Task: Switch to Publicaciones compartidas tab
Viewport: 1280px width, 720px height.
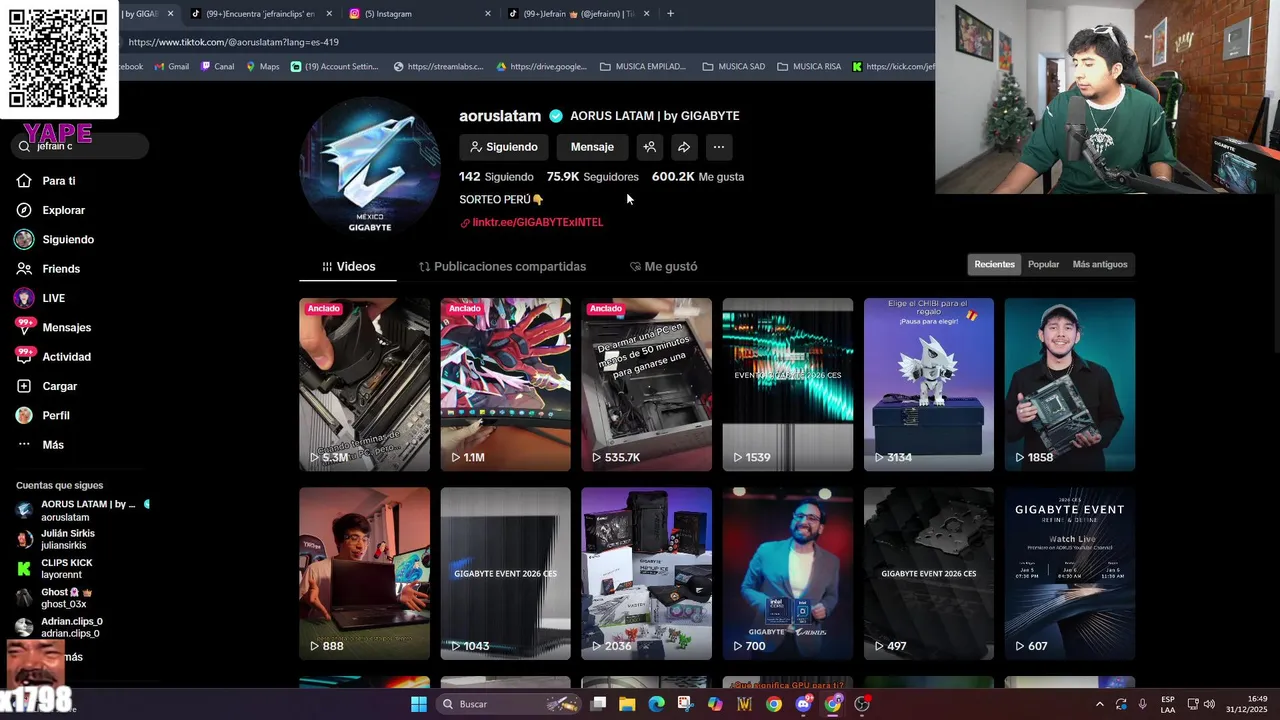Action: point(502,267)
